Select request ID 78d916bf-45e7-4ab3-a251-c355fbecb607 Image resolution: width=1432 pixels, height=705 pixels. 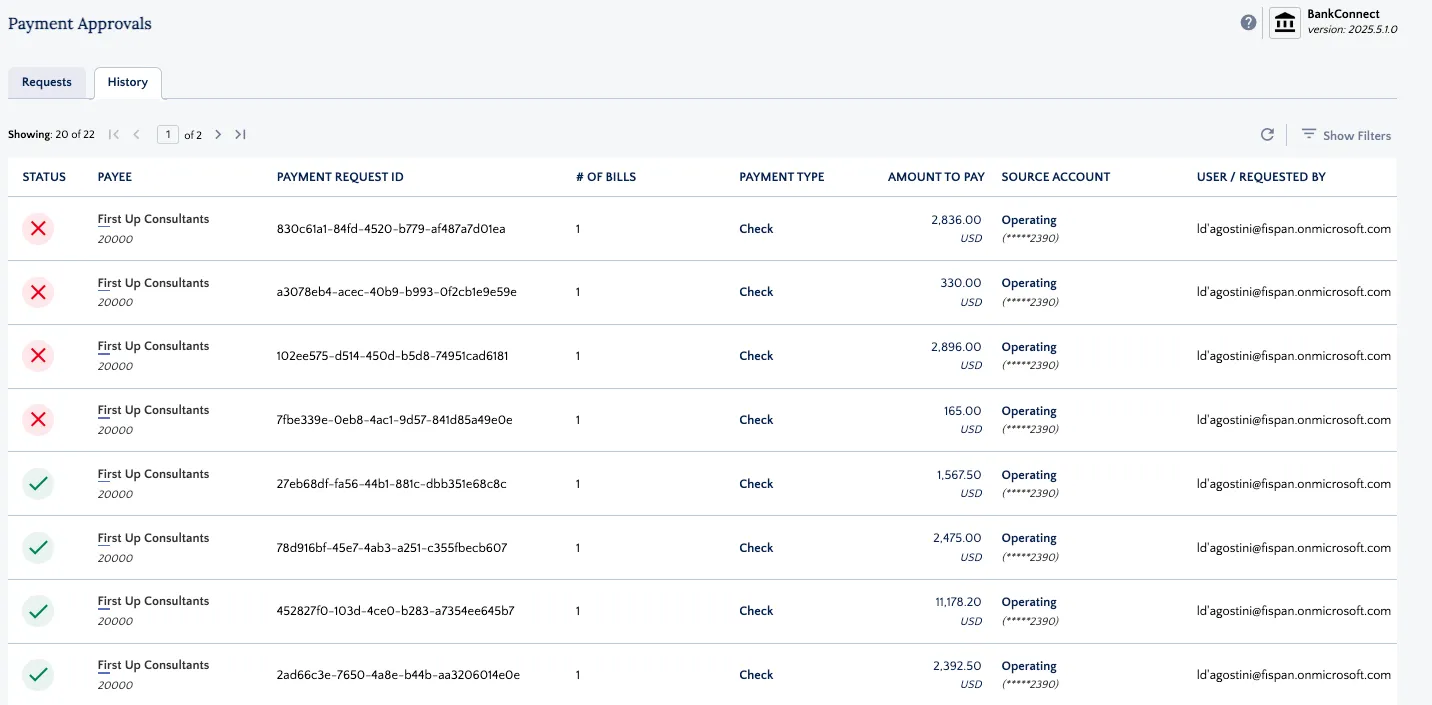point(392,548)
